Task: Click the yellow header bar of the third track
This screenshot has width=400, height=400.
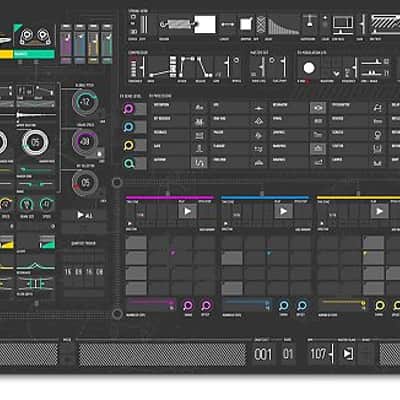Action: coord(358,198)
